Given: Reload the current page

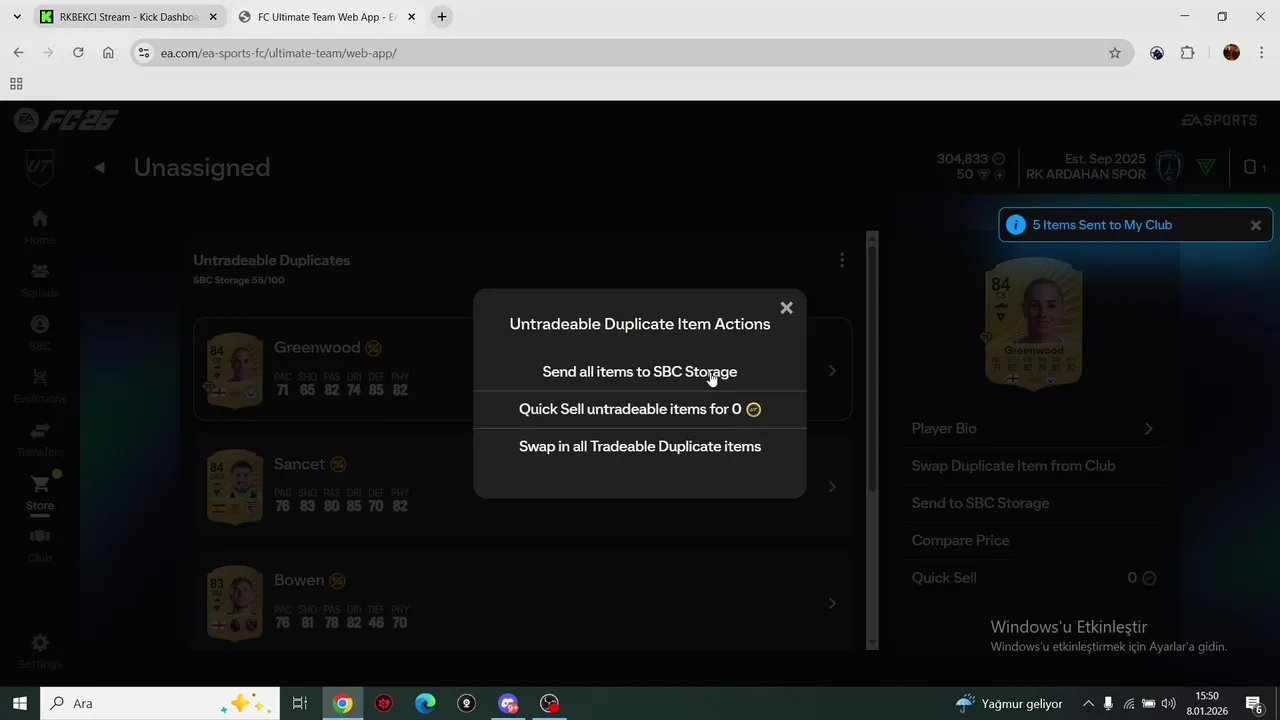Looking at the screenshot, I should (x=78, y=53).
